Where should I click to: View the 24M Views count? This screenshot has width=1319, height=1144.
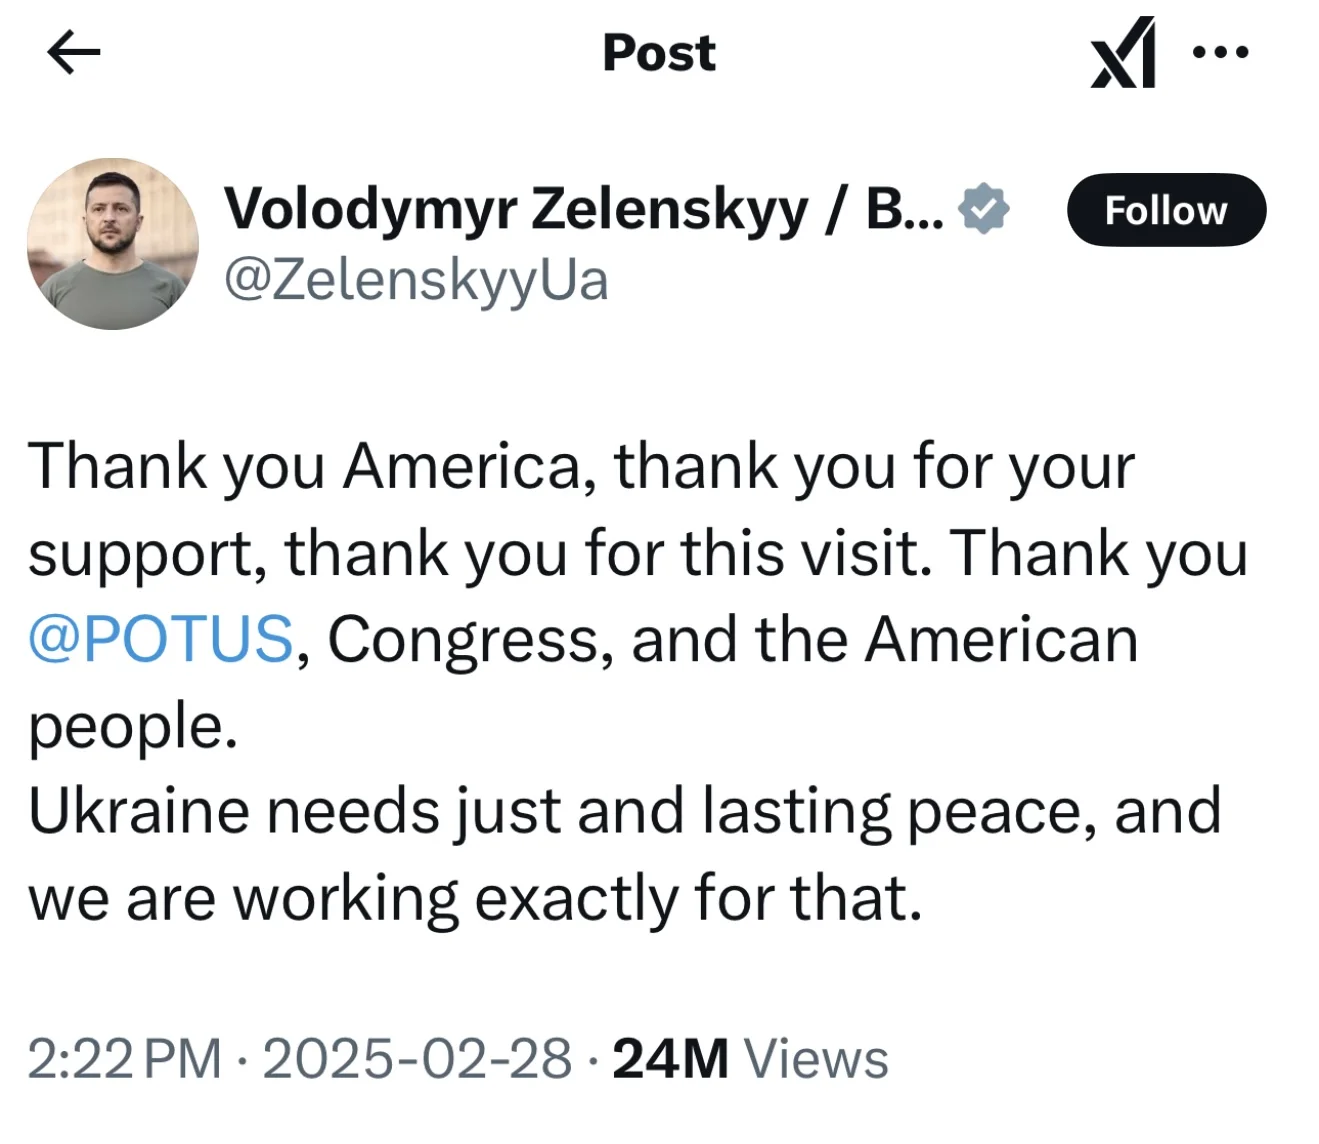750,1059
